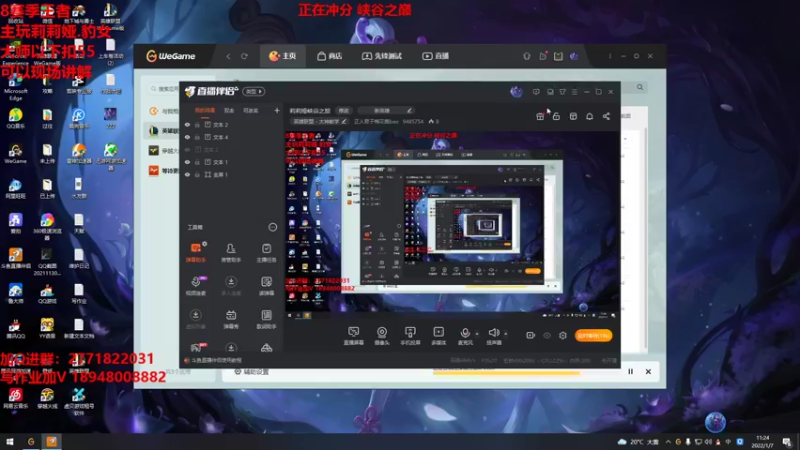Open the 直播伴侣 hamburger menu
The image size is (800, 450).
coord(574,92)
